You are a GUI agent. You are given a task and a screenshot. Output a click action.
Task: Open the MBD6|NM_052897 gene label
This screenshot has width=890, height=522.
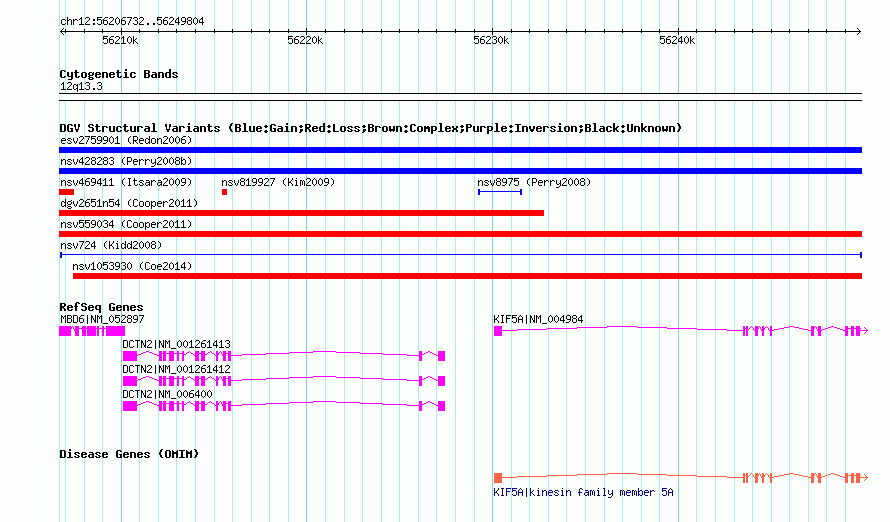pyautogui.click(x=102, y=319)
